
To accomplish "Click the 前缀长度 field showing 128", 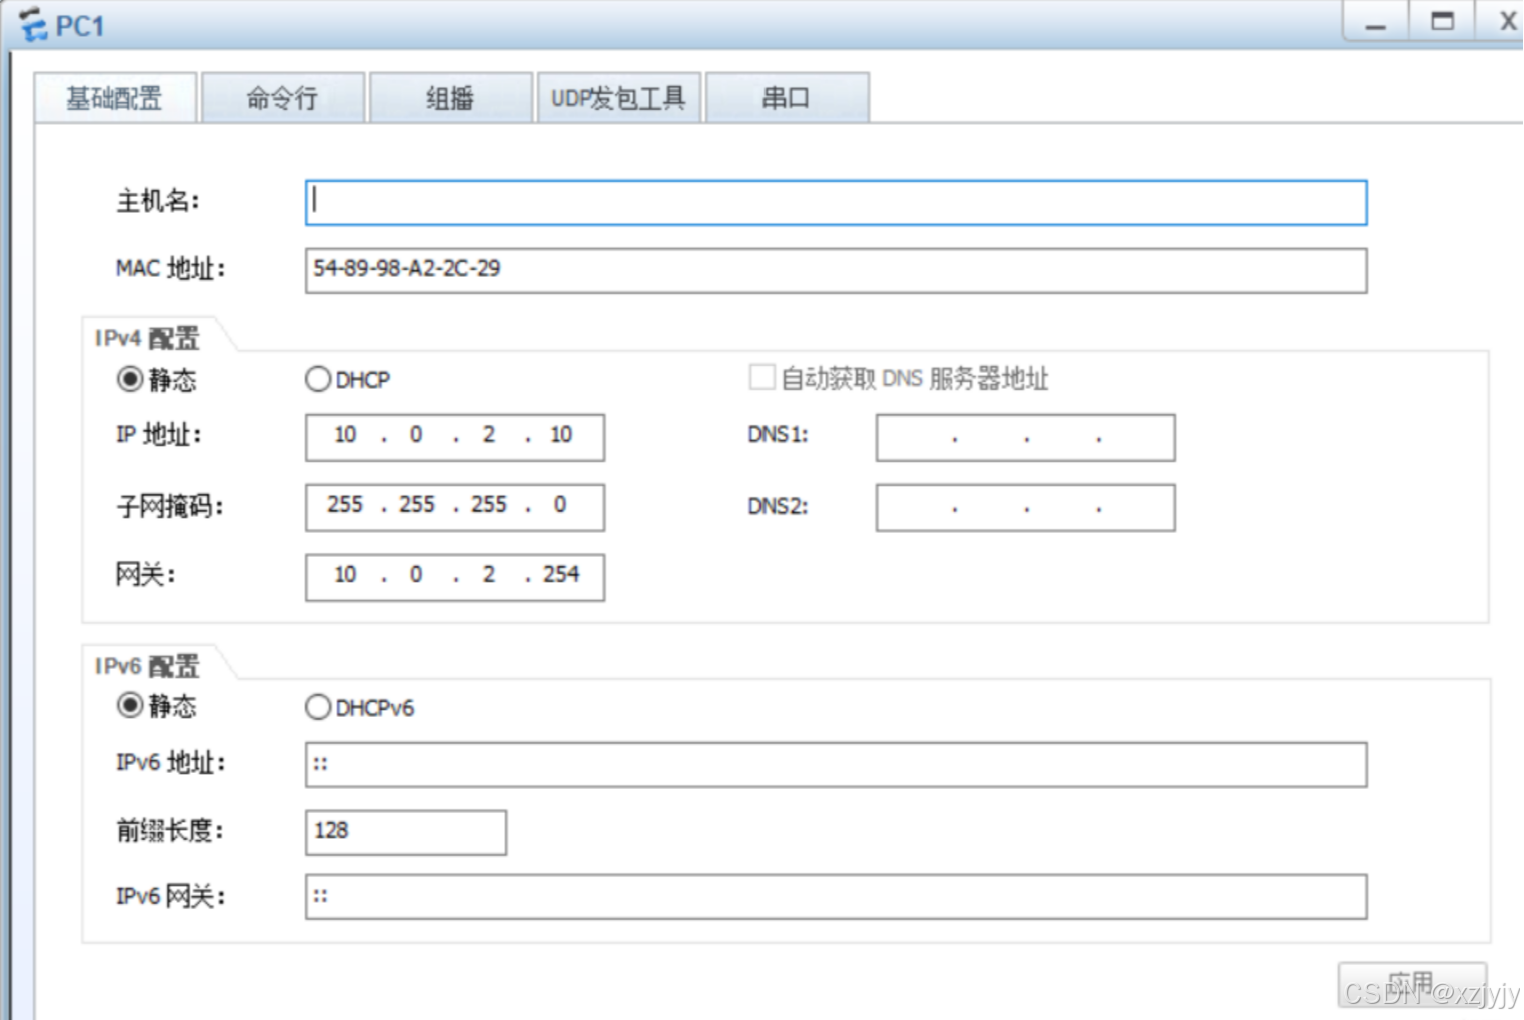I will (x=406, y=832).
